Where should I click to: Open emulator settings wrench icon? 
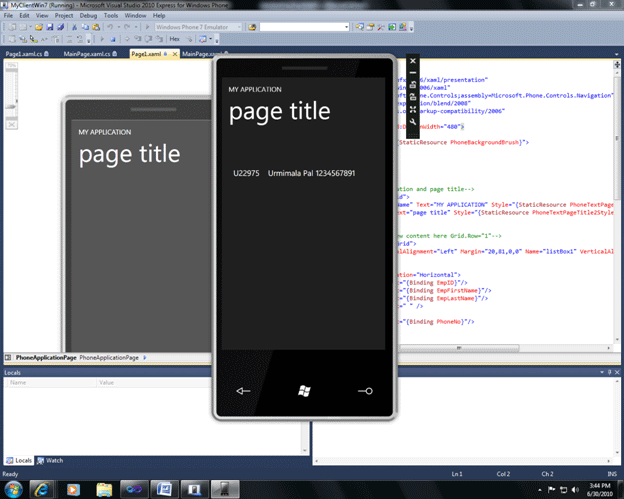[x=413, y=121]
